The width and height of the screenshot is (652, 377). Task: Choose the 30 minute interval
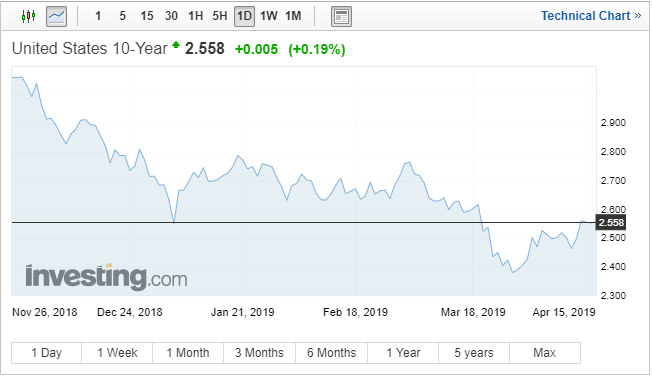[x=171, y=16]
